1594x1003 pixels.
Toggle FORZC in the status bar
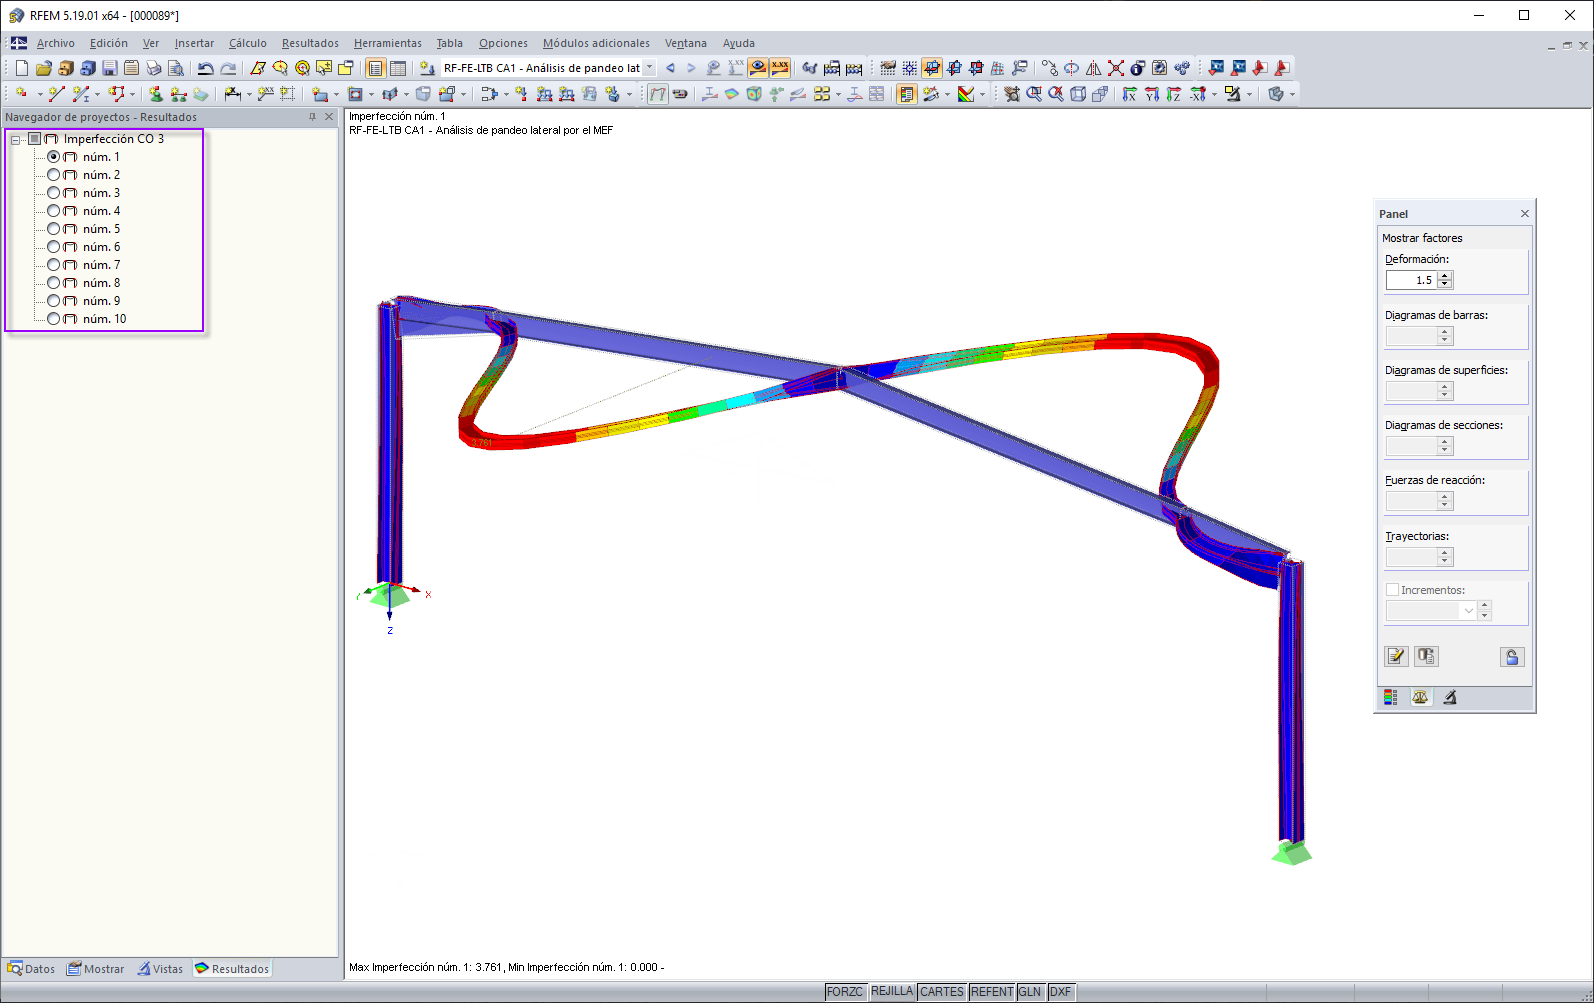click(x=845, y=992)
